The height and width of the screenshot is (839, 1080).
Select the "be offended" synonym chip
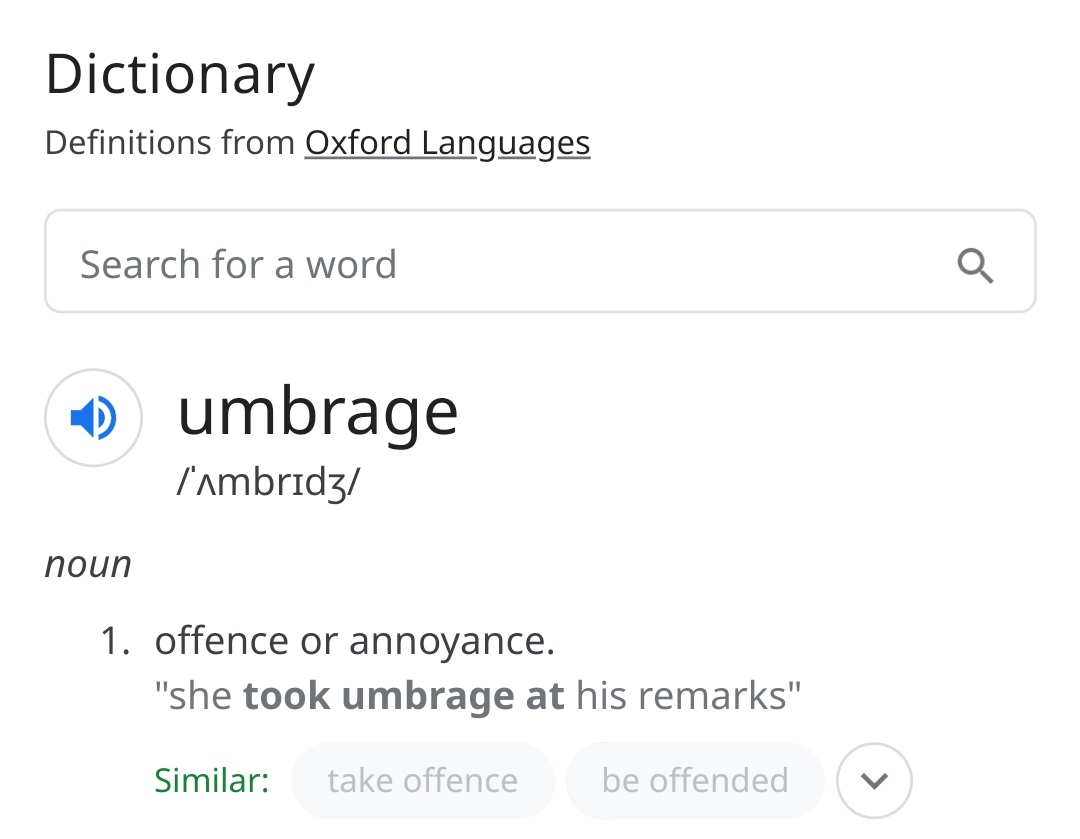pos(695,780)
